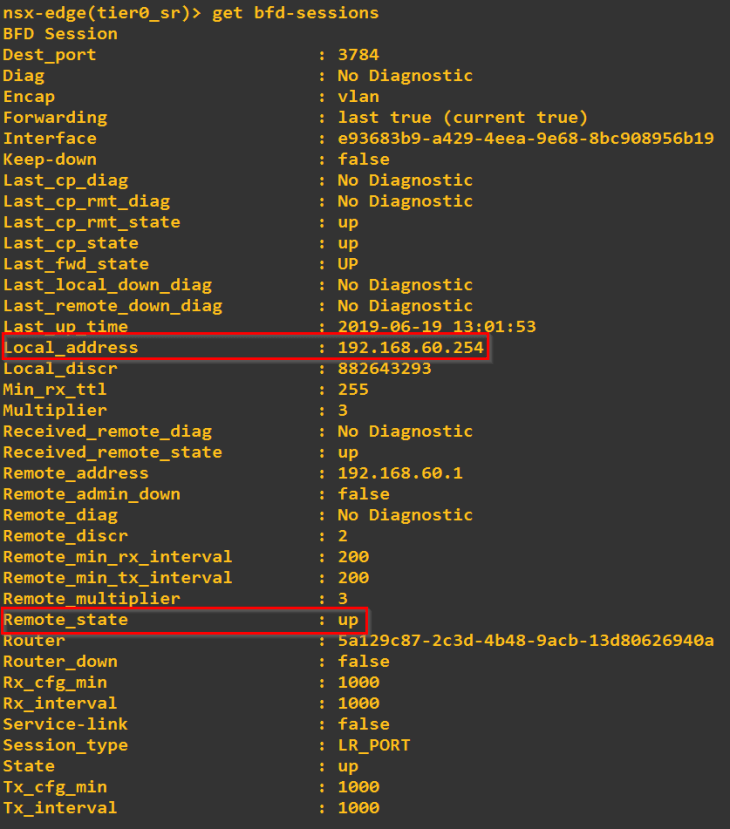Click the Session_type value LR_PORT
Screen dimensions: 730x829
pyautogui.click(x=373, y=745)
